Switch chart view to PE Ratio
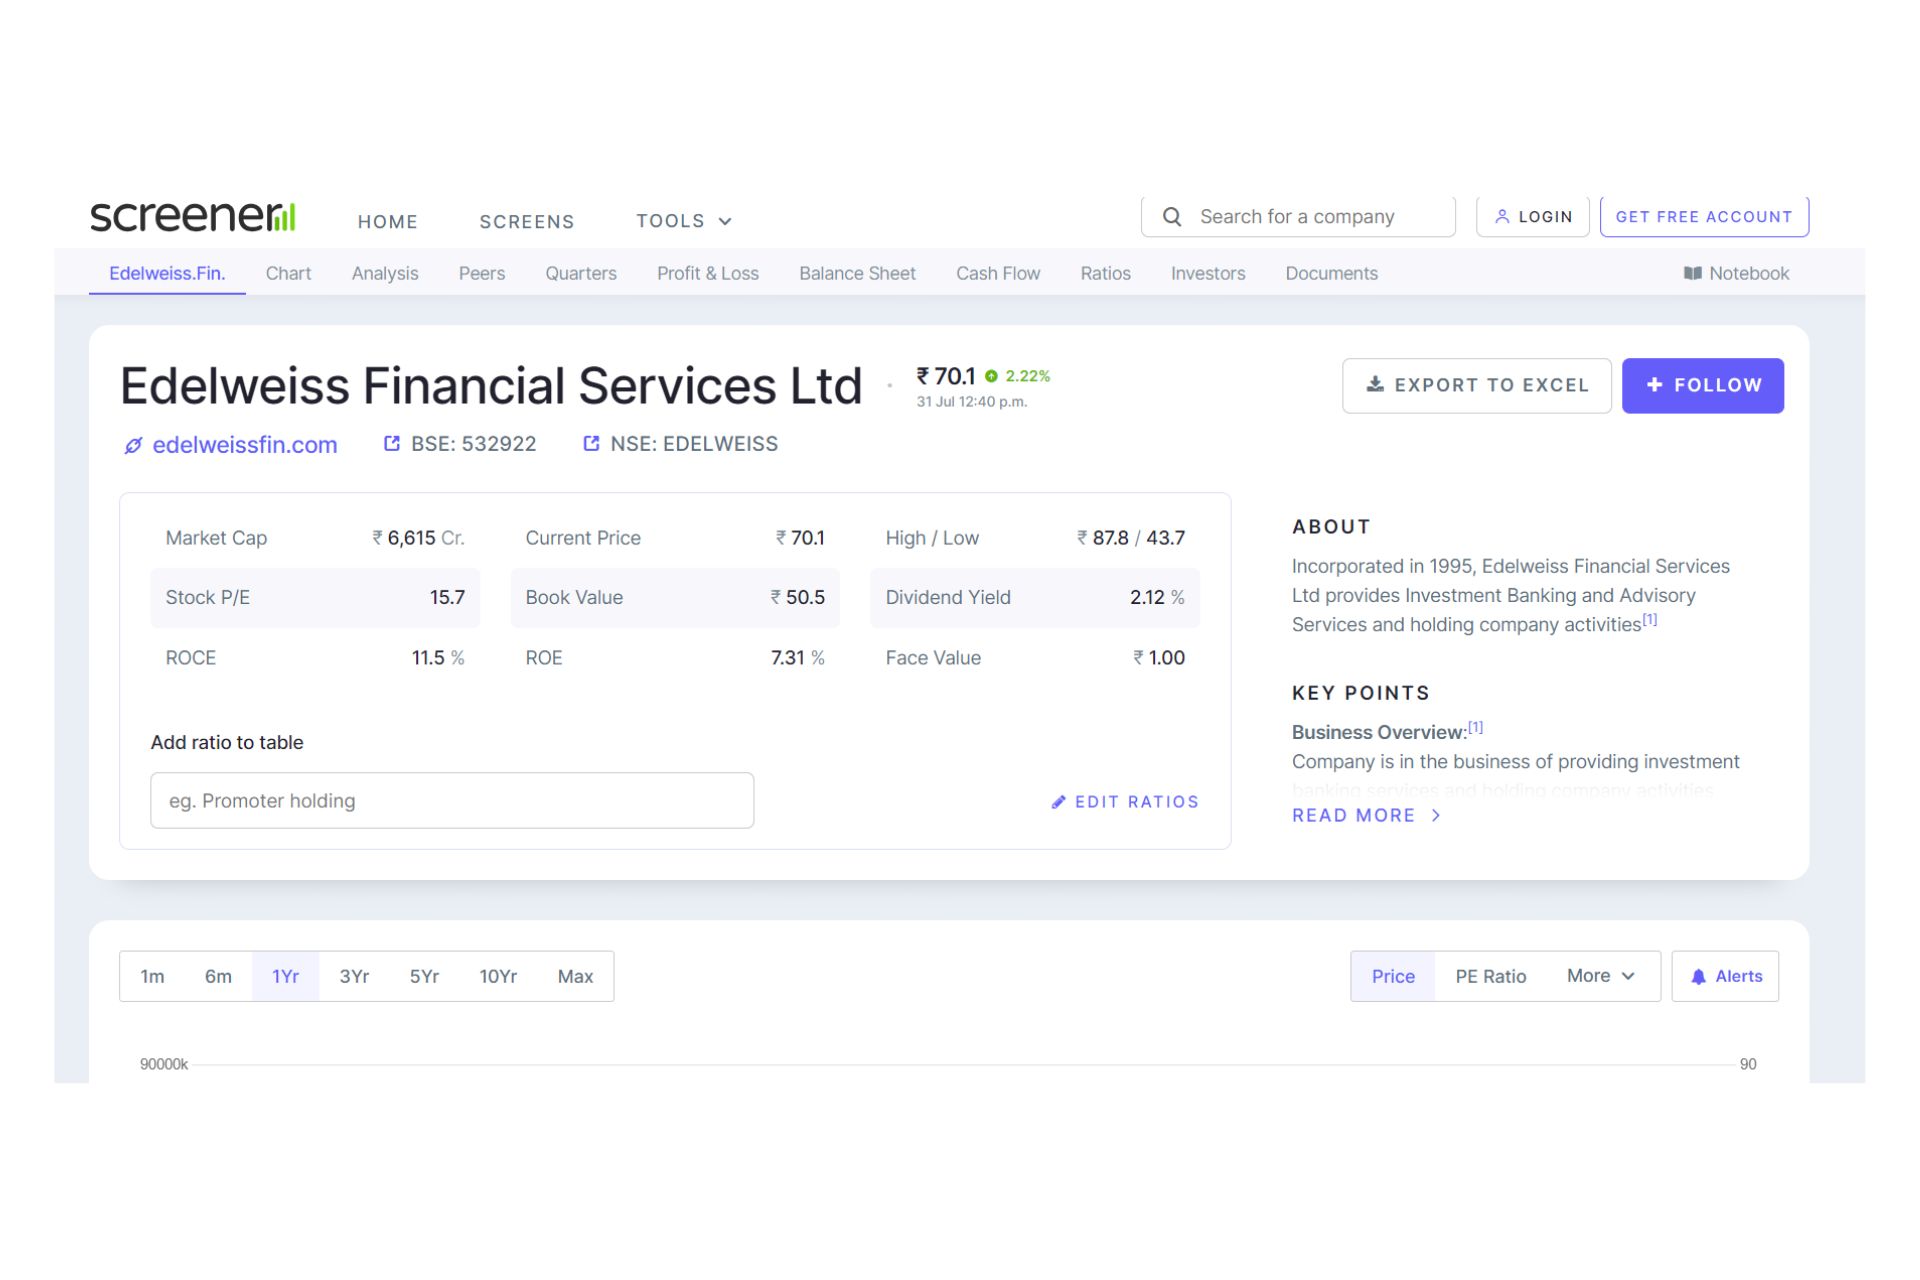This screenshot has width=1920, height=1280. pos(1491,976)
